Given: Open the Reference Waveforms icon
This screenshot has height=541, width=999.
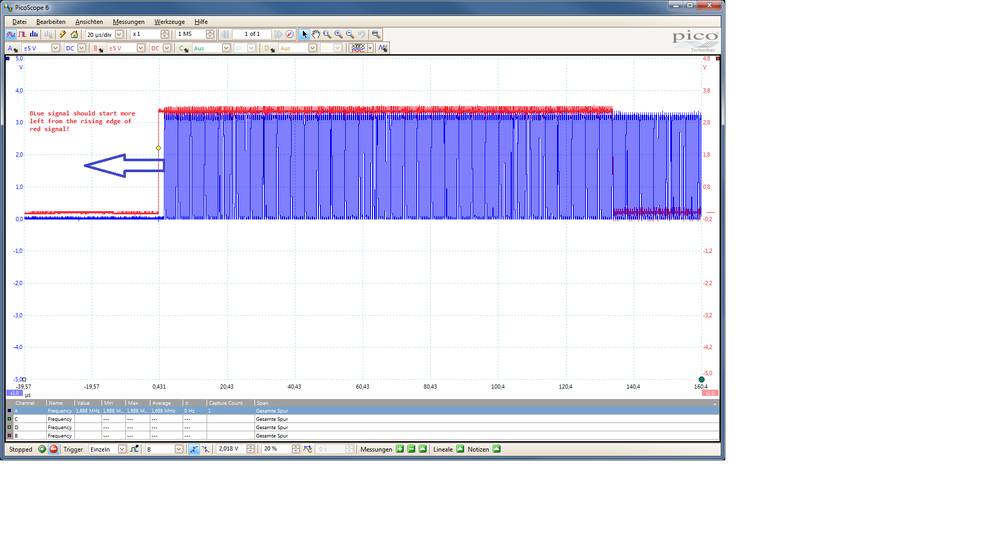Looking at the screenshot, I should coord(383,48).
